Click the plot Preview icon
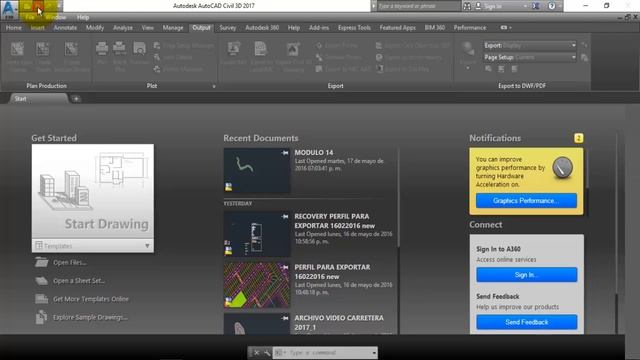Viewport: 640px width, 360px height. [x=139, y=48]
